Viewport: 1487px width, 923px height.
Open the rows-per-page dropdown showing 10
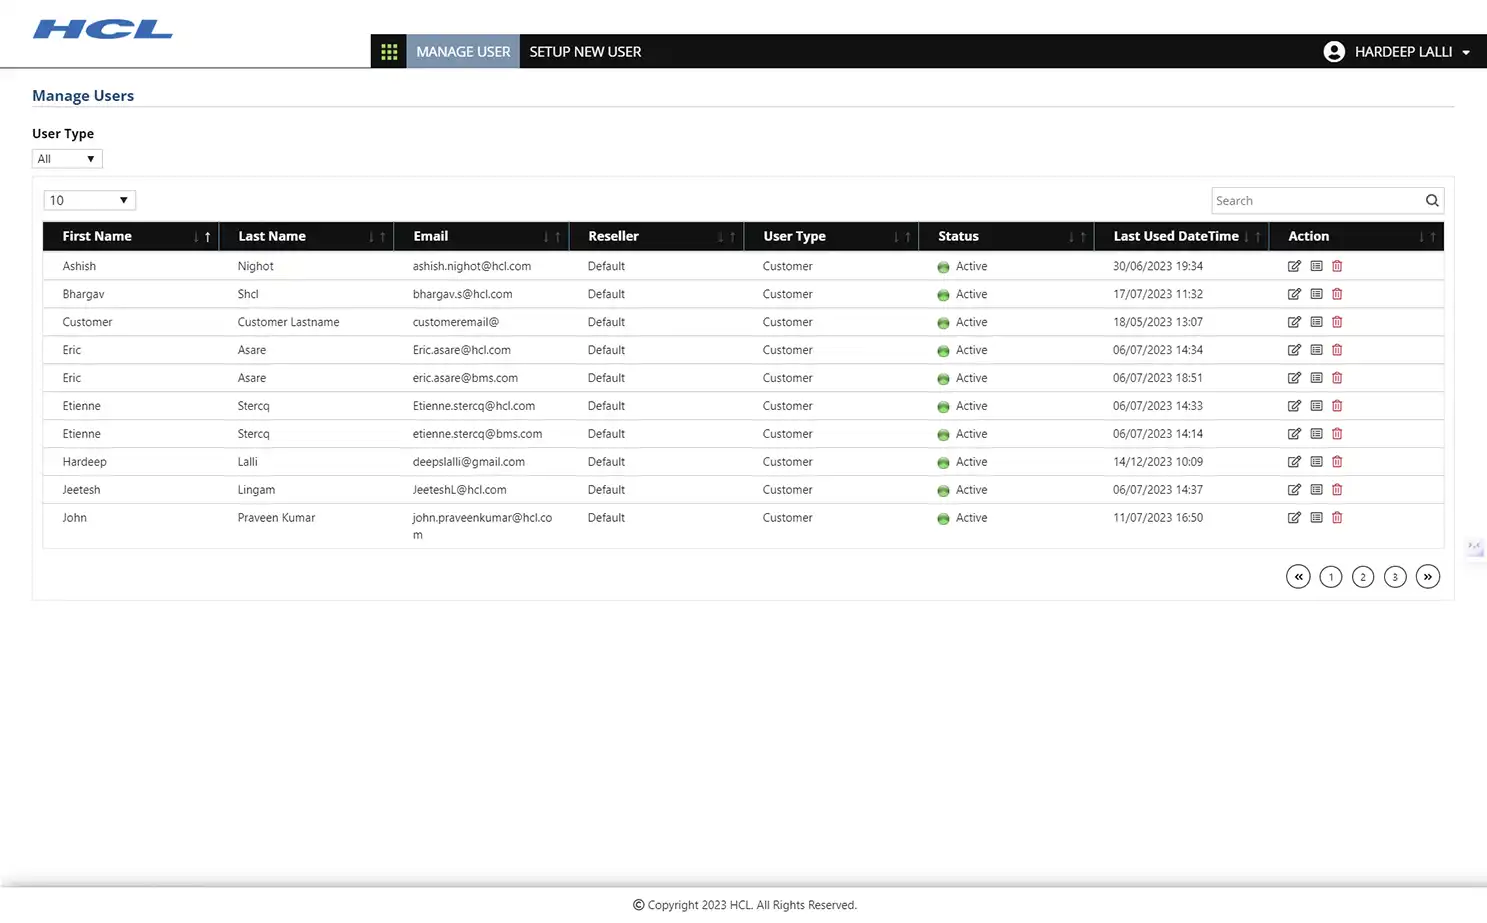[x=89, y=200]
